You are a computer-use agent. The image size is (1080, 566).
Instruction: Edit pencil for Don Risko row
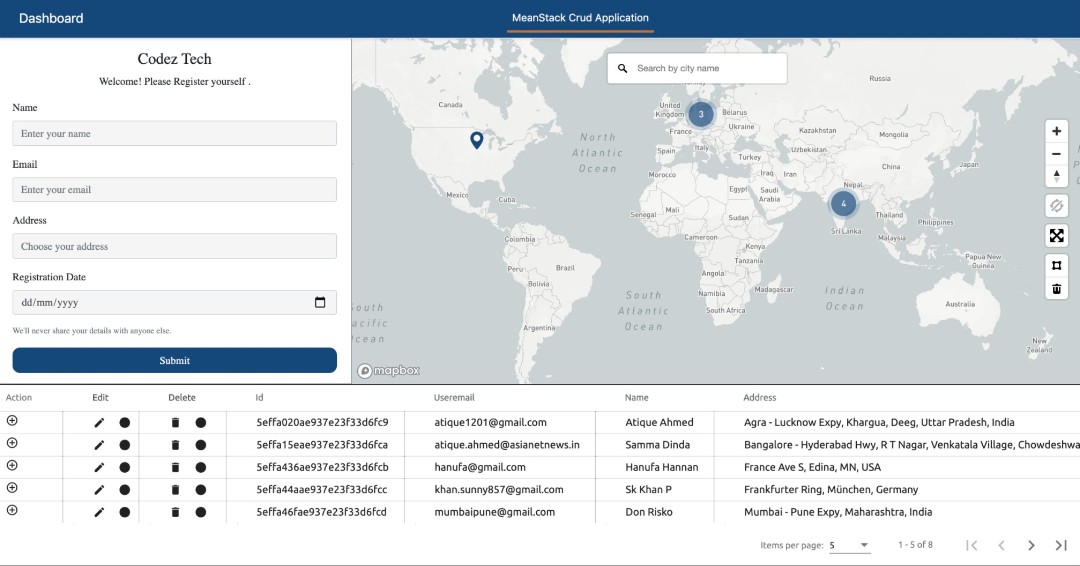[99, 512]
